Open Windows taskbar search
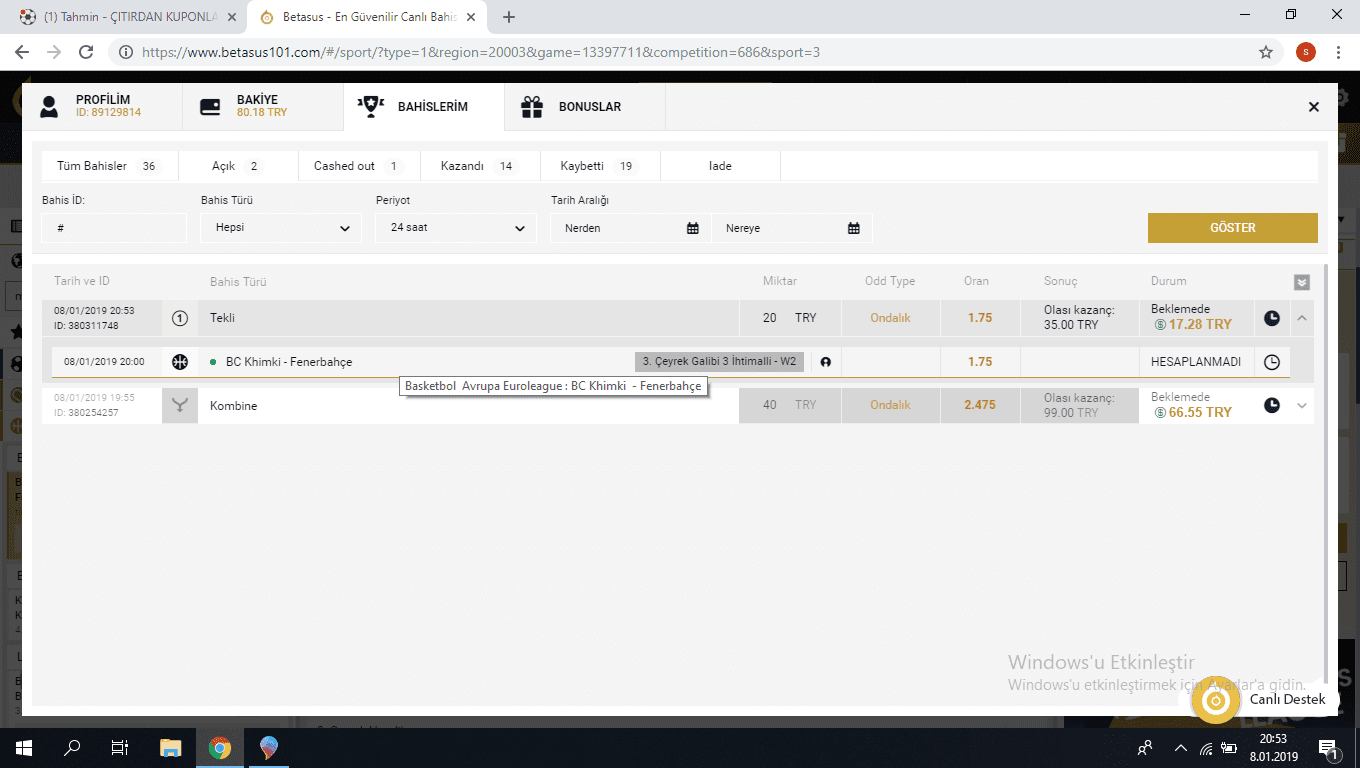This screenshot has width=1360, height=768. [72, 748]
